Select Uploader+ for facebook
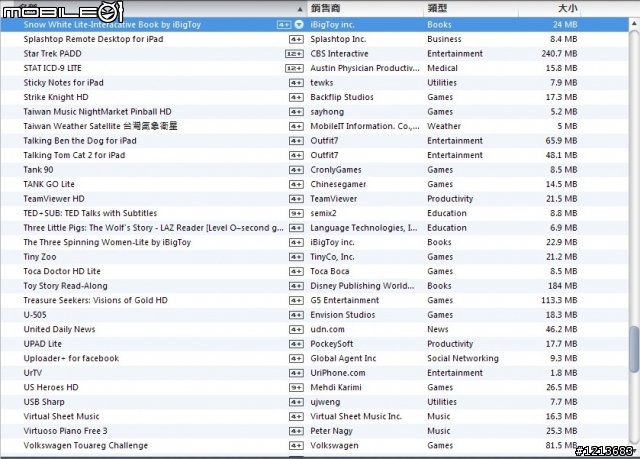This screenshot has height=459, width=640. click(x=71, y=358)
